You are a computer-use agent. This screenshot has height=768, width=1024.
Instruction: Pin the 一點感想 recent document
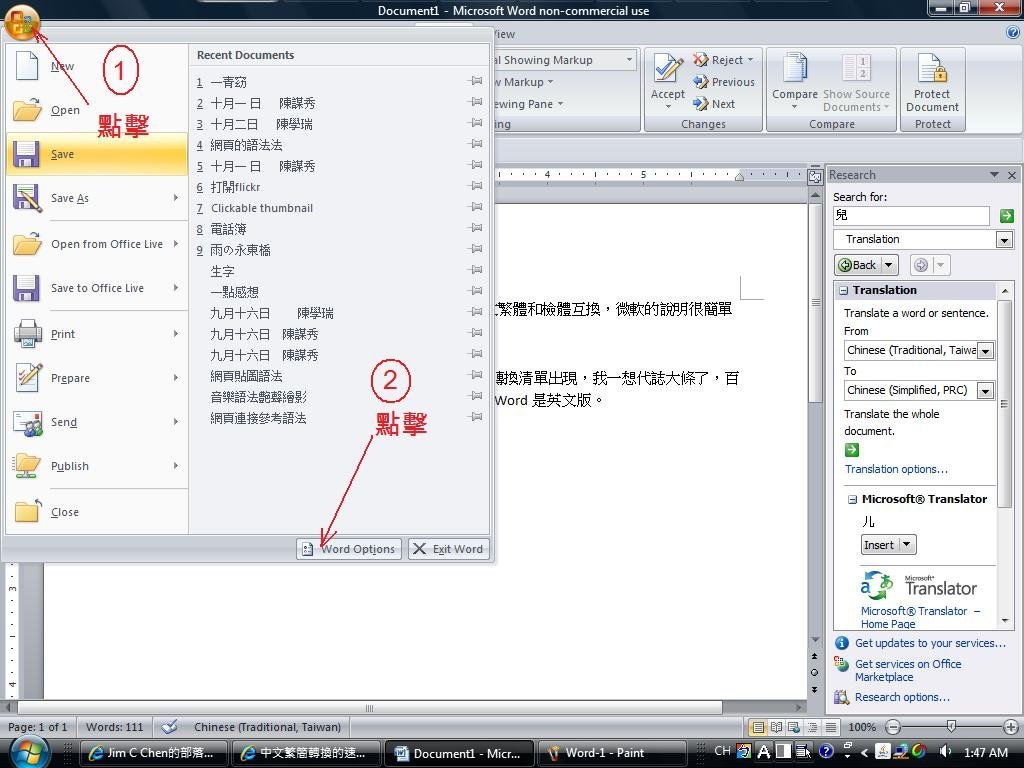(476, 291)
